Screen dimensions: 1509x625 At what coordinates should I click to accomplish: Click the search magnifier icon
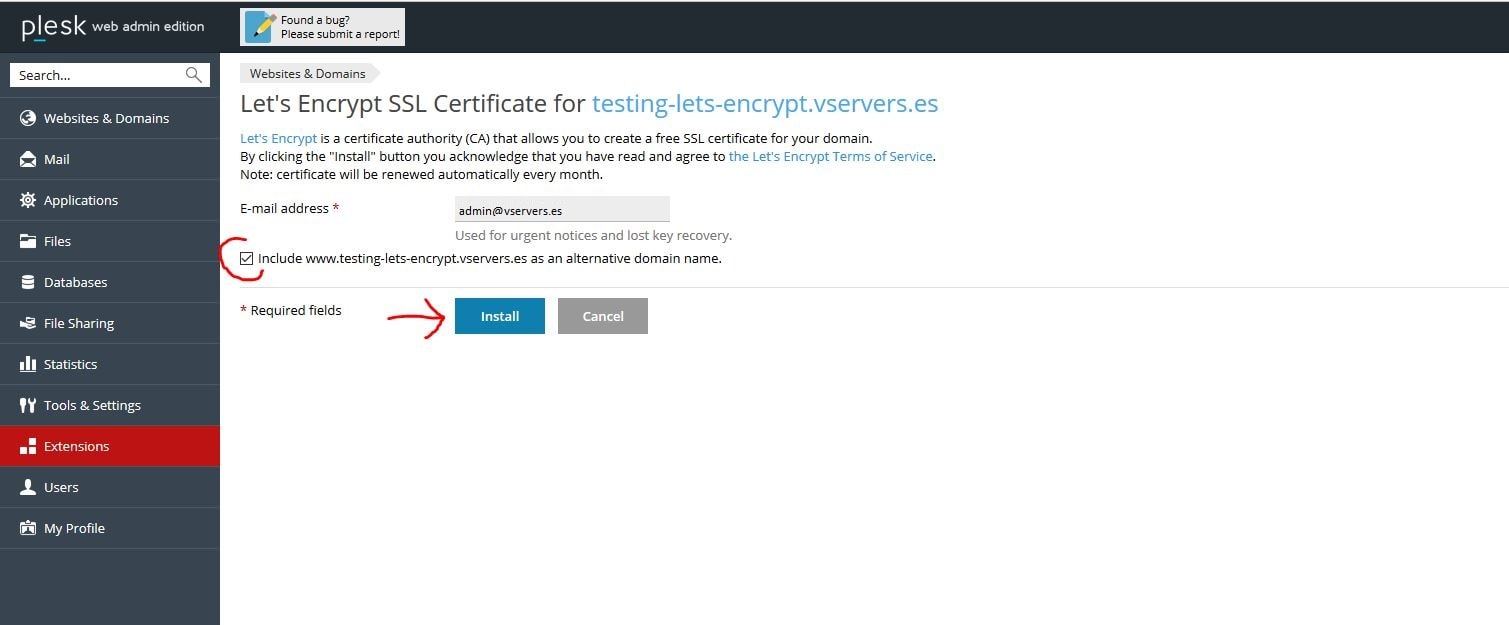[x=194, y=75]
